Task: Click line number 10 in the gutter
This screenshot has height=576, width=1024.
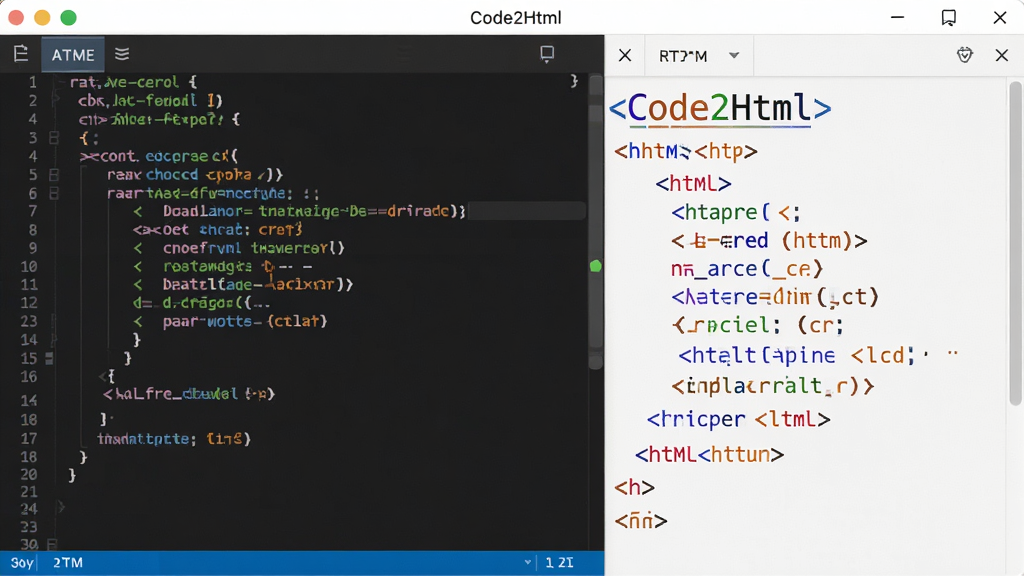Action: point(29,266)
